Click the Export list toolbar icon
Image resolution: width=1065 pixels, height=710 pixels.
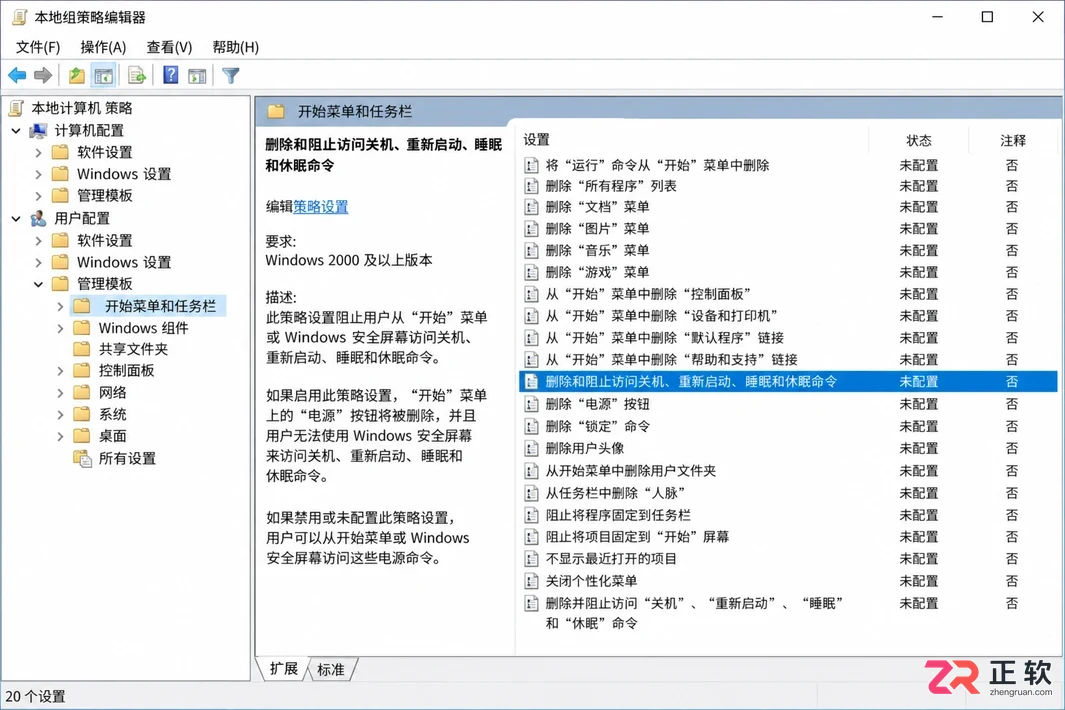(x=137, y=75)
